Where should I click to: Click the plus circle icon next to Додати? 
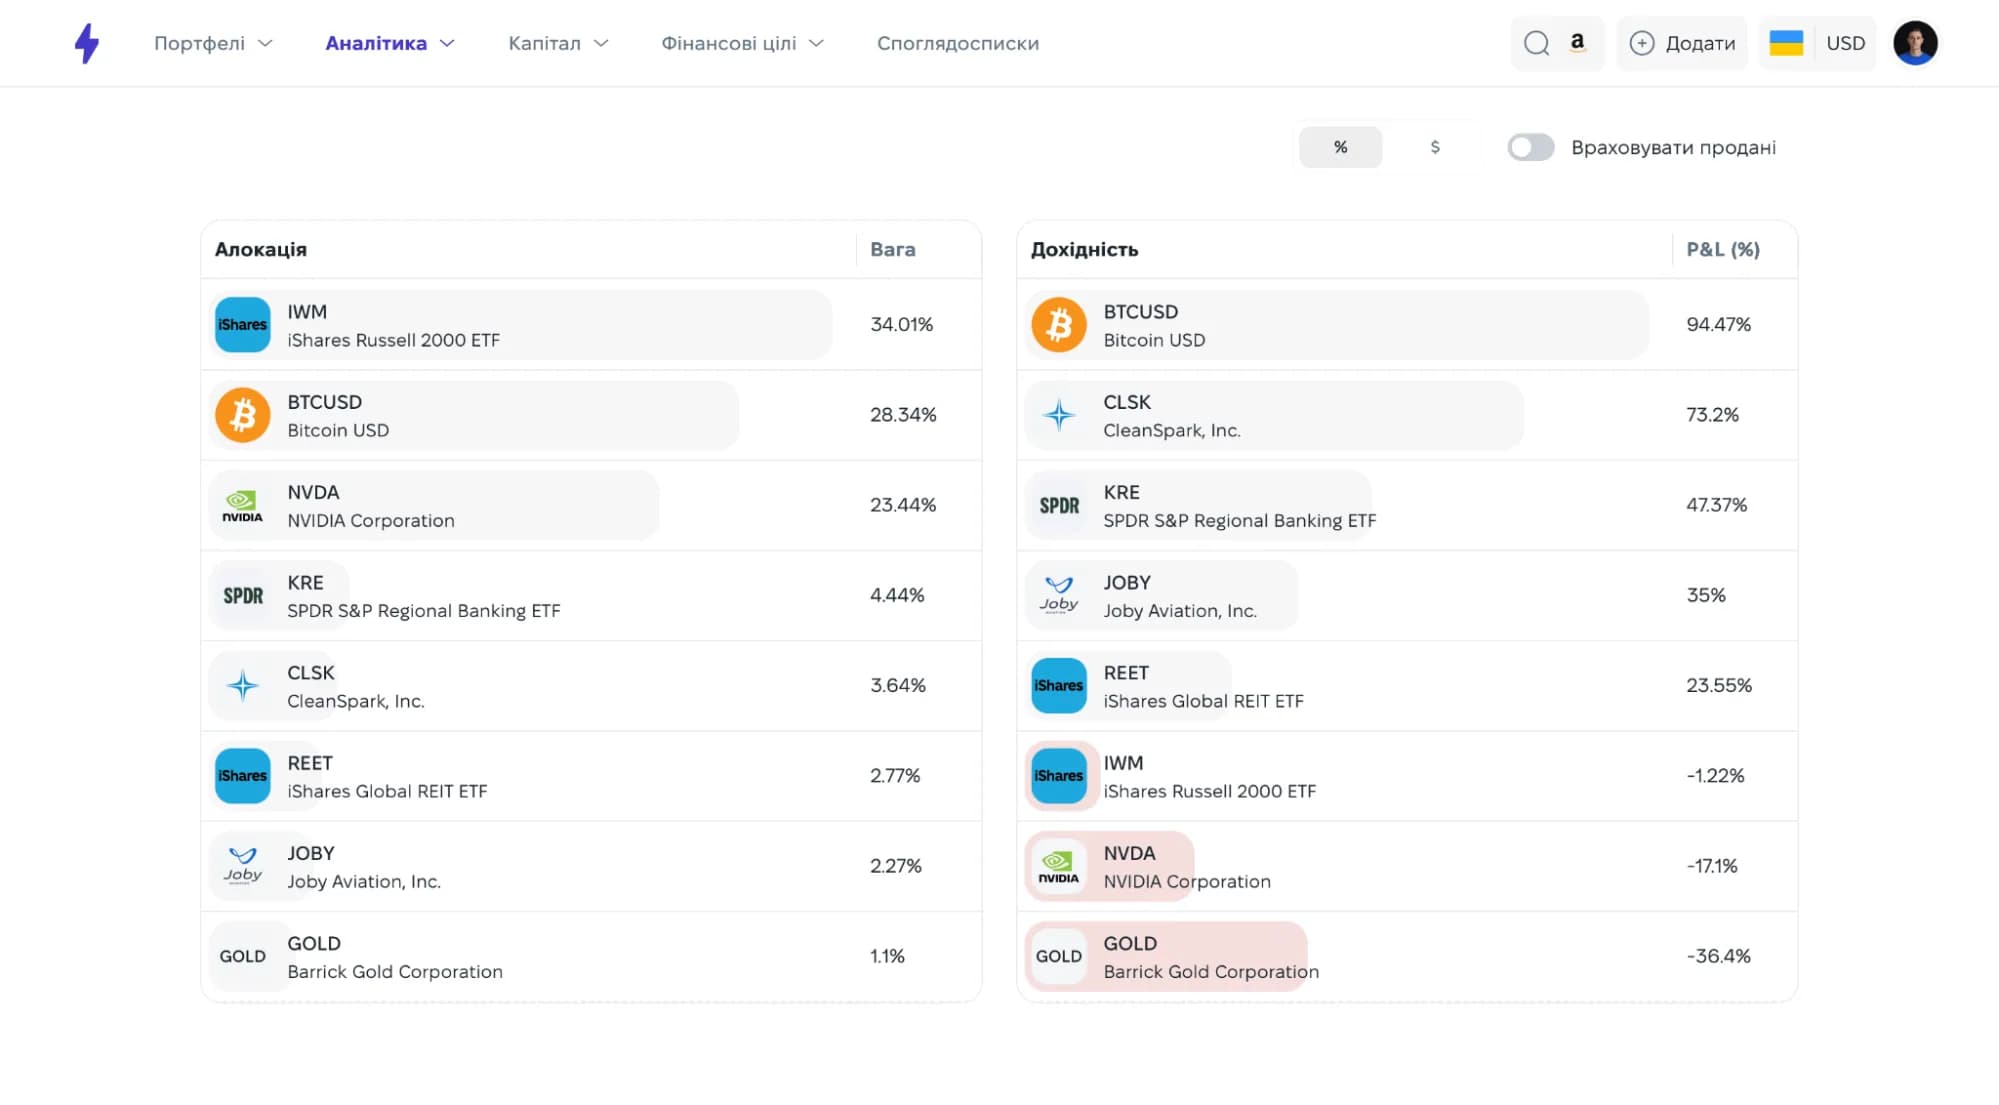pyautogui.click(x=1641, y=43)
